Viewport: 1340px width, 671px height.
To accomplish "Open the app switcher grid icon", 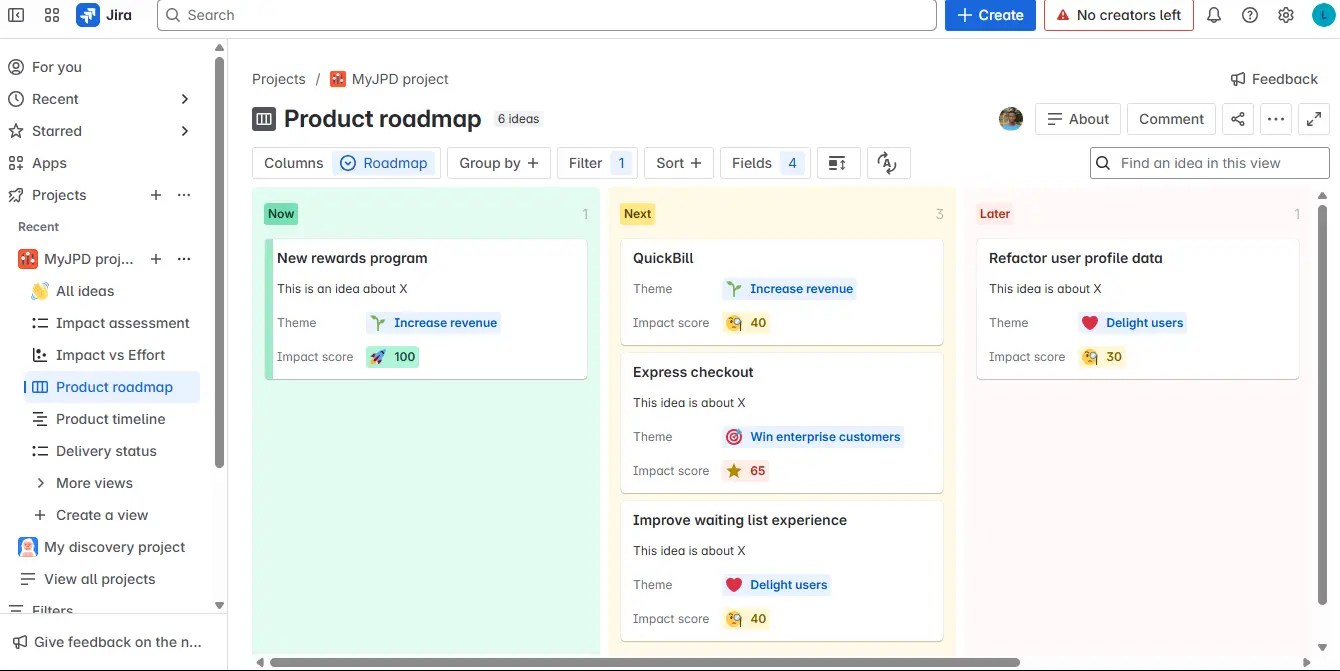I will click(52, 15).
